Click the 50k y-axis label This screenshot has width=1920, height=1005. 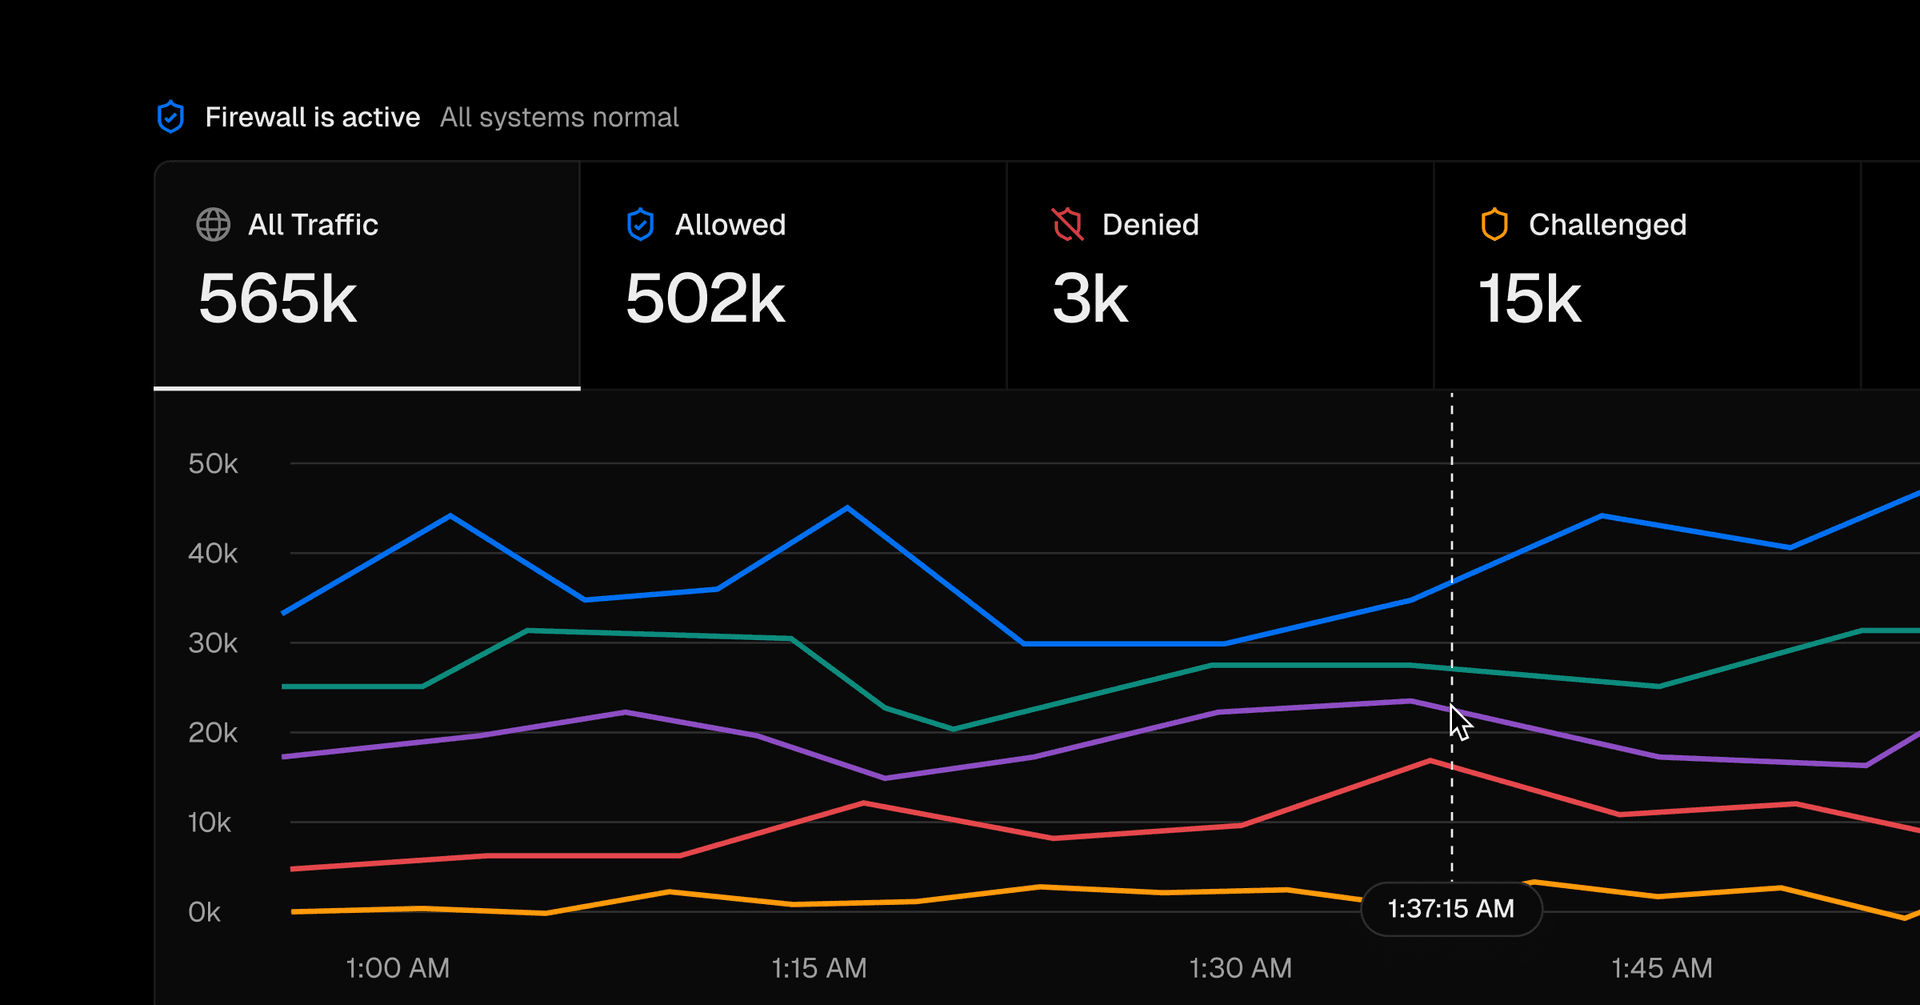coord(213,464)
